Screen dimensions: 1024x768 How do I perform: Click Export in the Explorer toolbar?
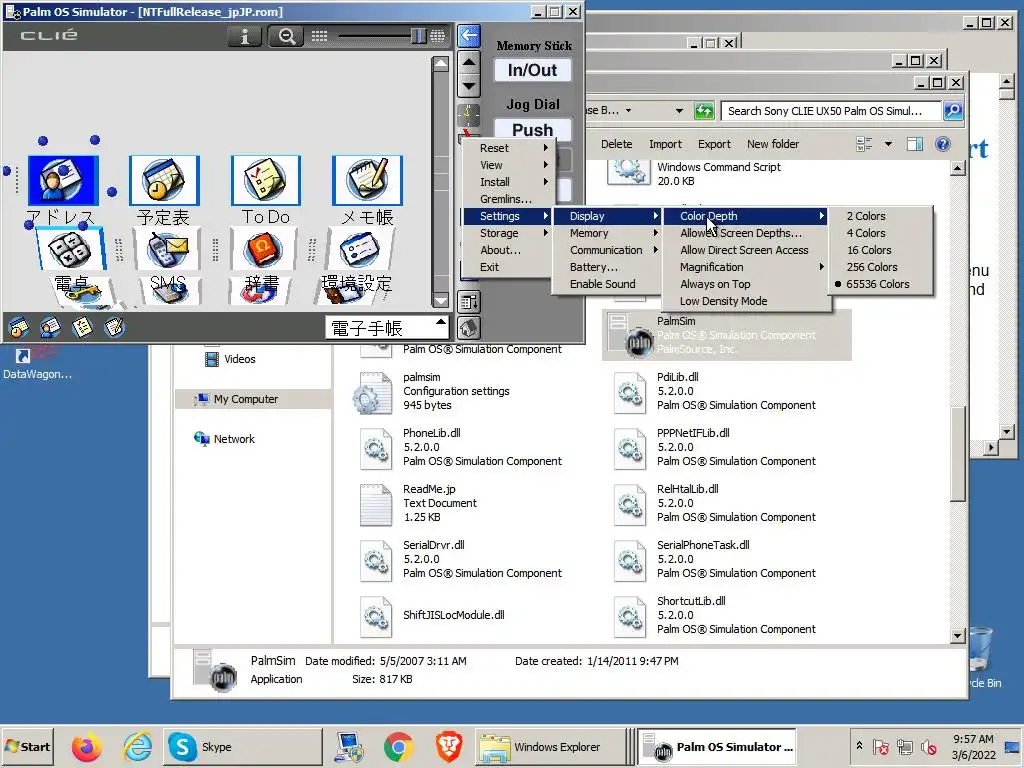coord(714,144)
